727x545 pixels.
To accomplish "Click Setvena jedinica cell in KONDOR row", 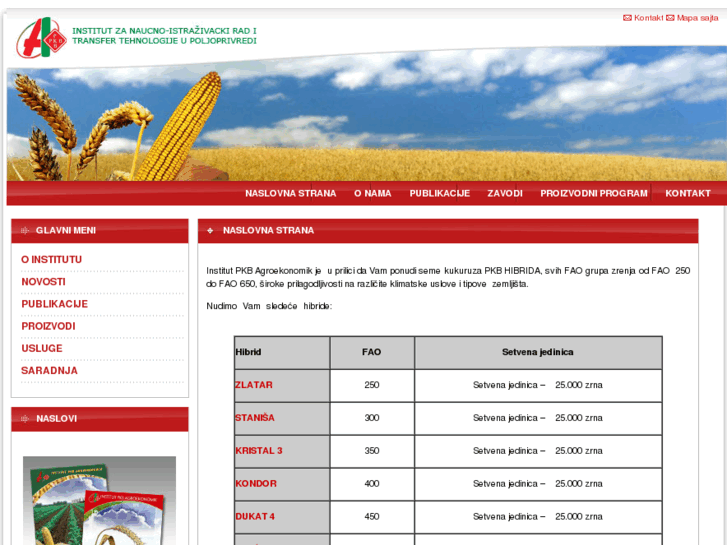I will (x=538, y=484).
